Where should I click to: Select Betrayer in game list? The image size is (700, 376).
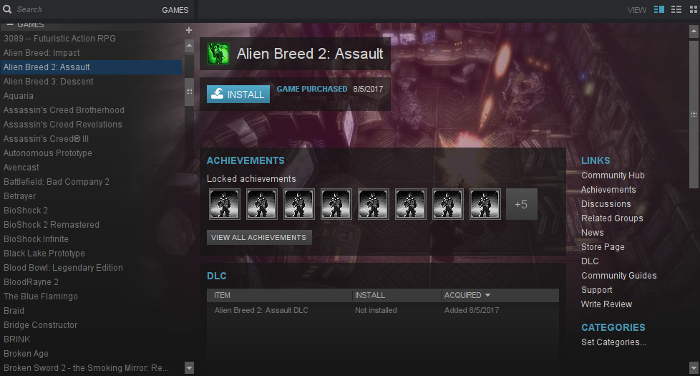92,196
